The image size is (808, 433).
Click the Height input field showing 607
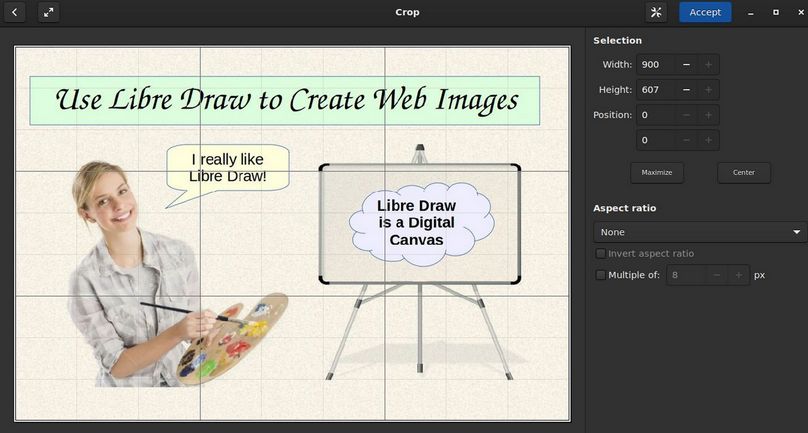pyautogui.click(x=656, y=90)
